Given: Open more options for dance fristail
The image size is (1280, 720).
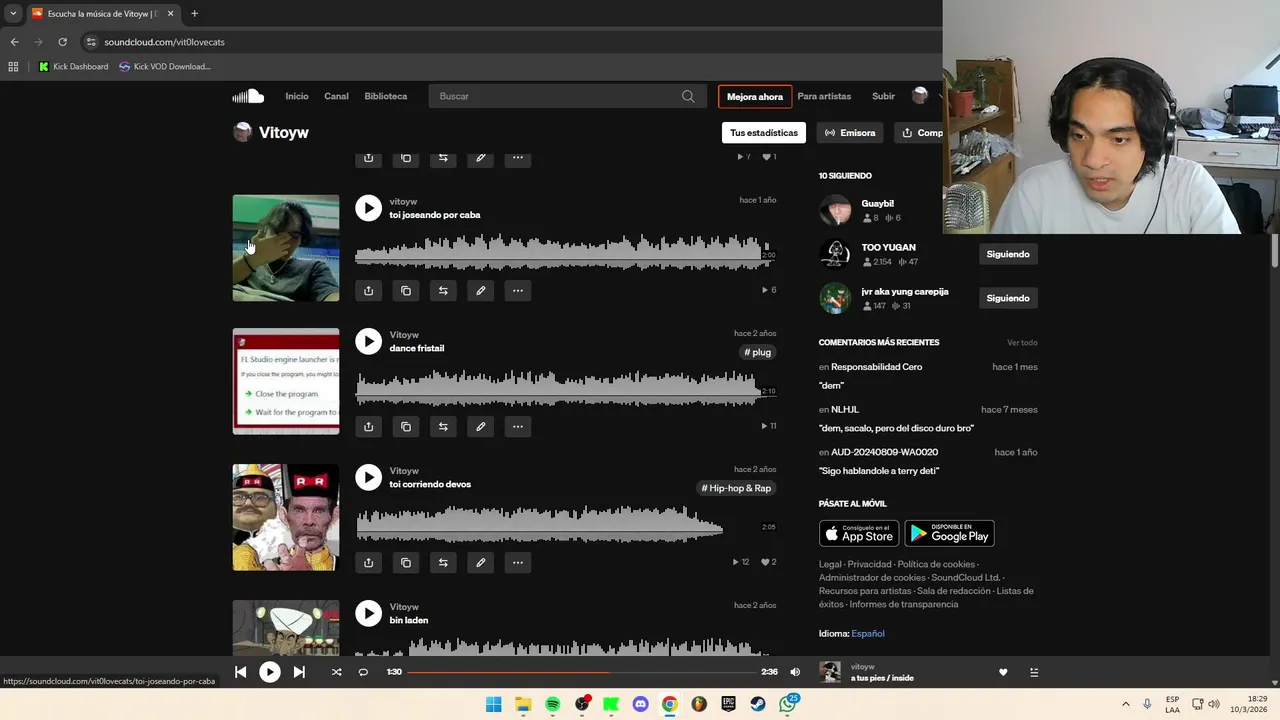Looking at the screenshot, I should point(518,426).
